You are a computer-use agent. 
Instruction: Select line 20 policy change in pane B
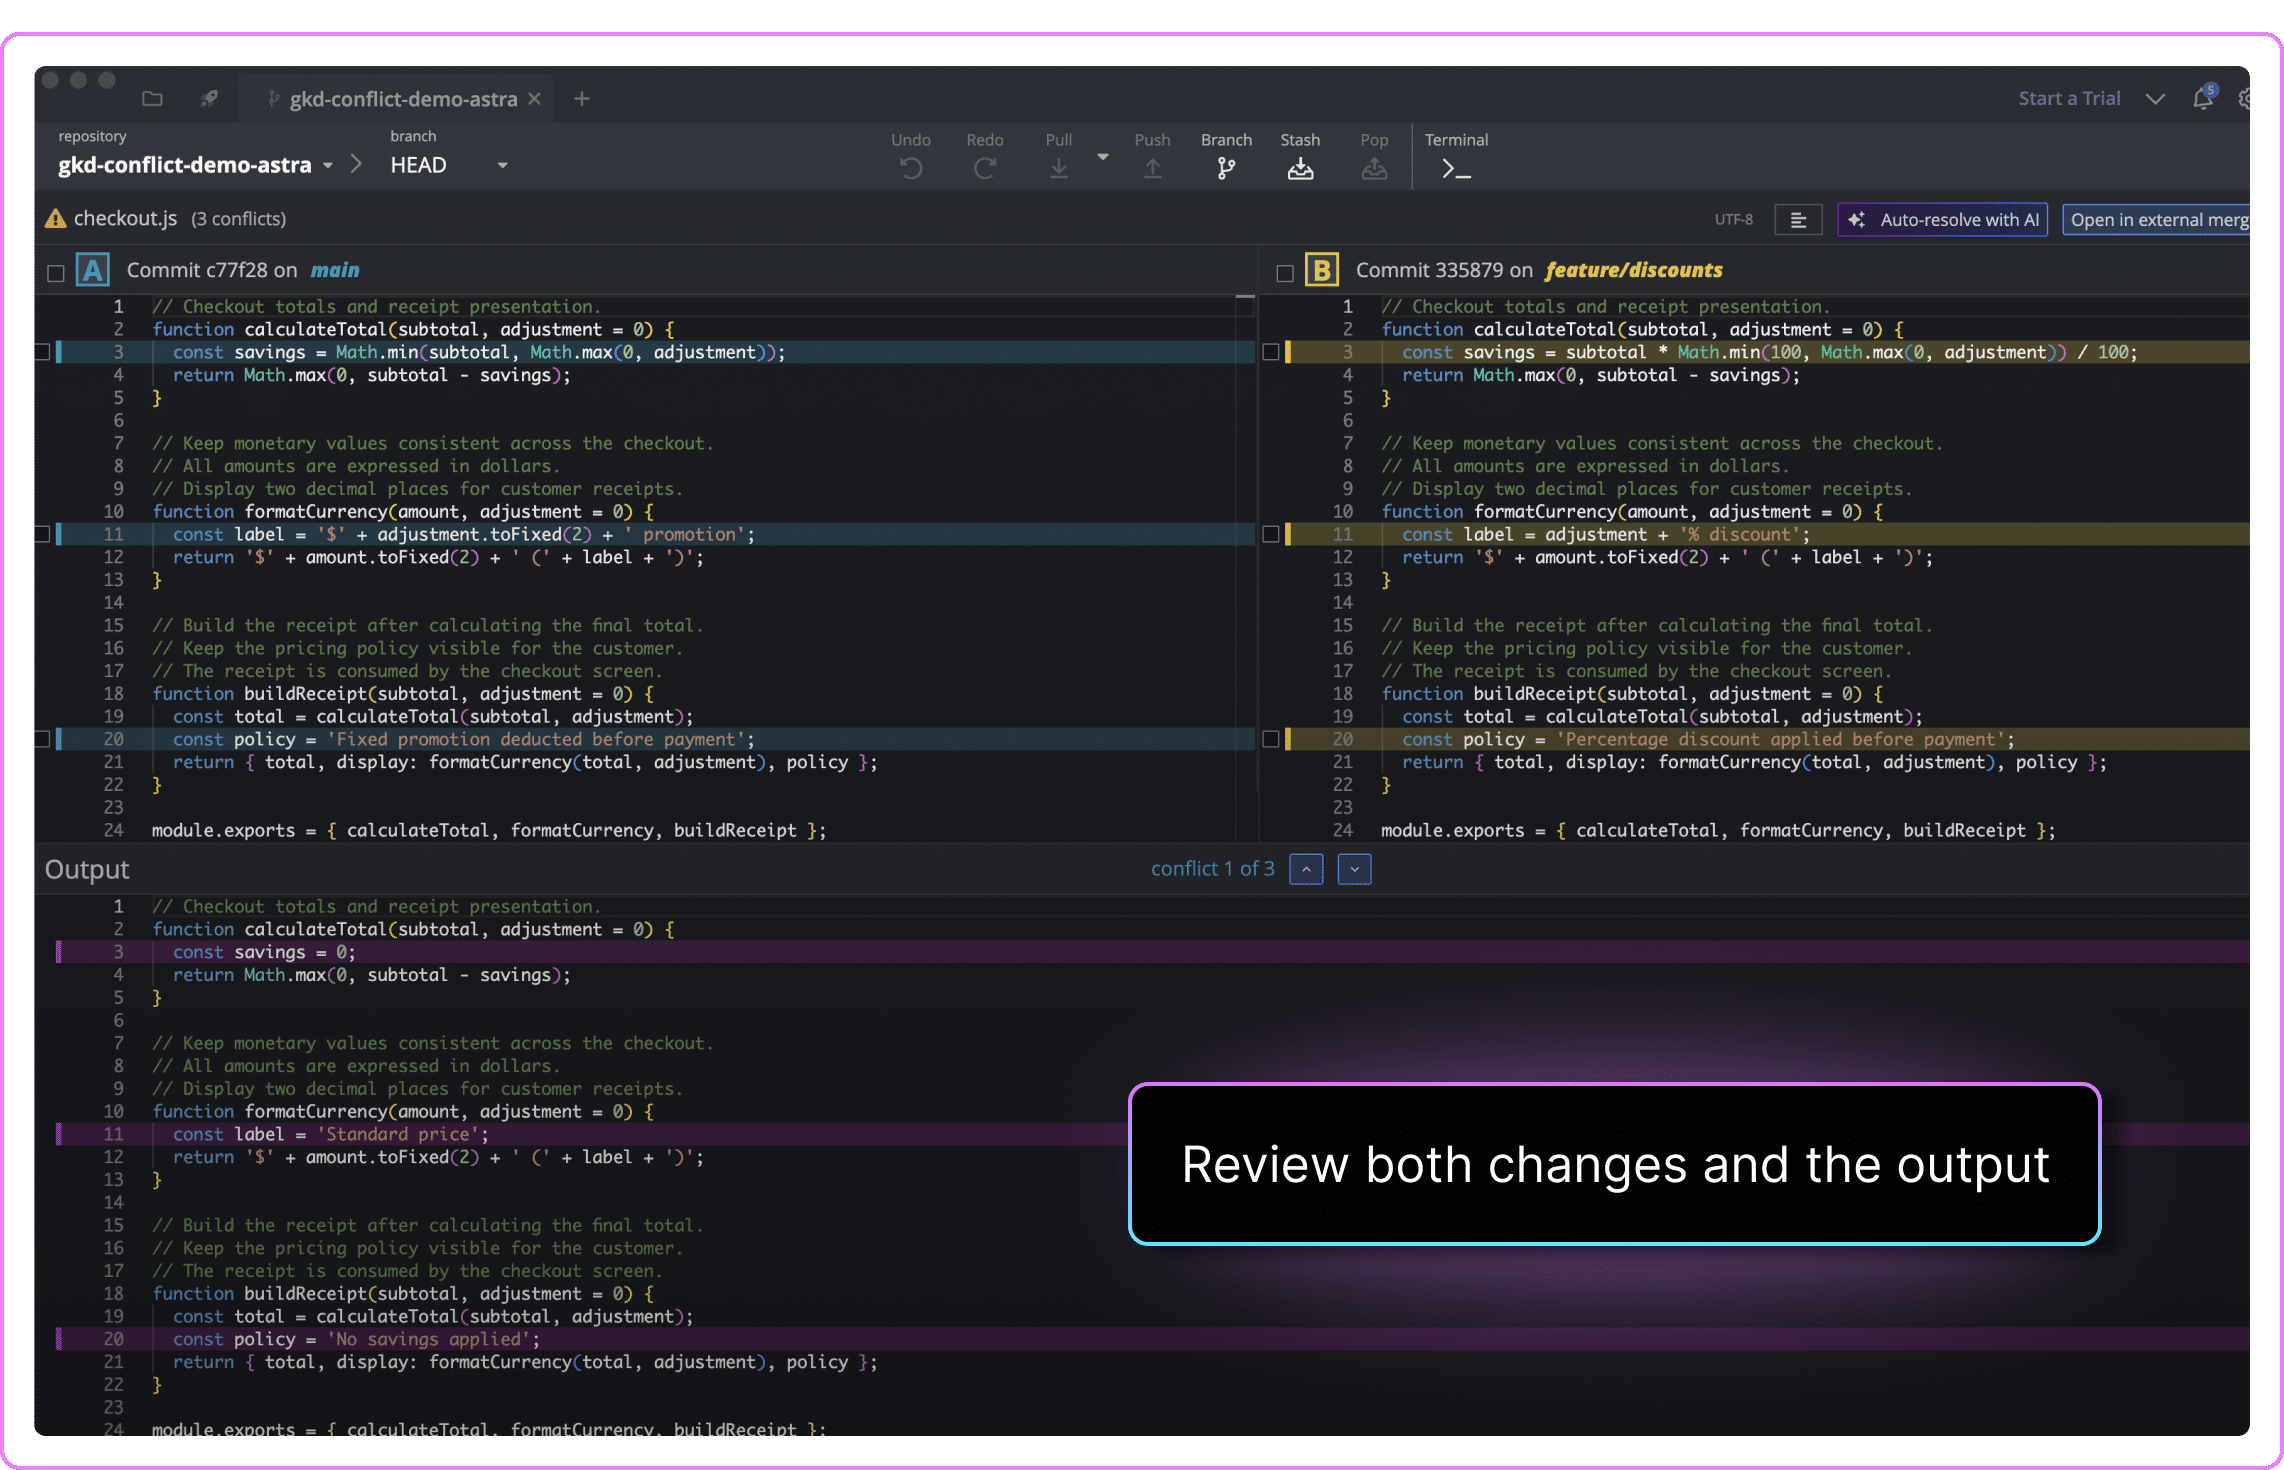coord(1271,739)
